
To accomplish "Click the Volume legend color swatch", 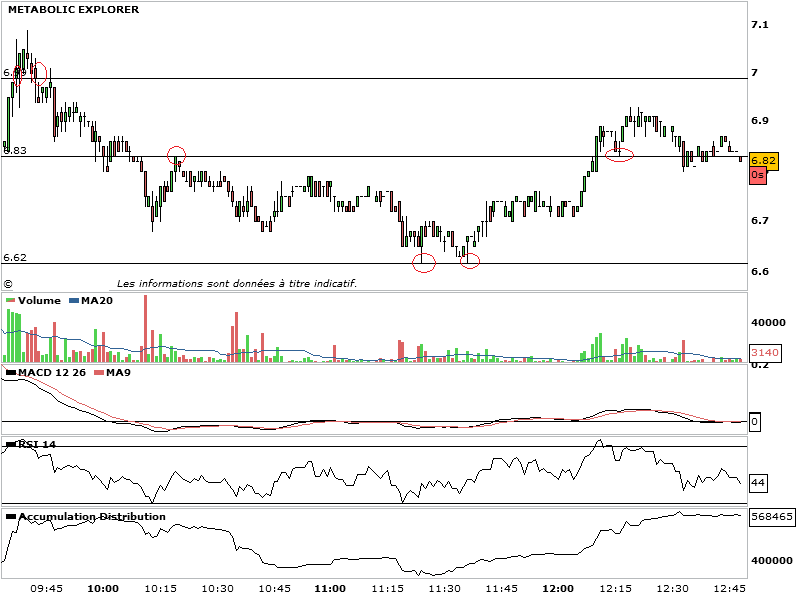I will [10, 301].
